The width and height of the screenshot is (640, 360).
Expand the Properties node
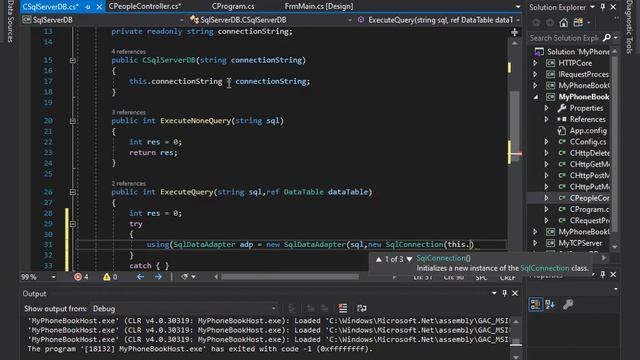click(x=547, y=108)
